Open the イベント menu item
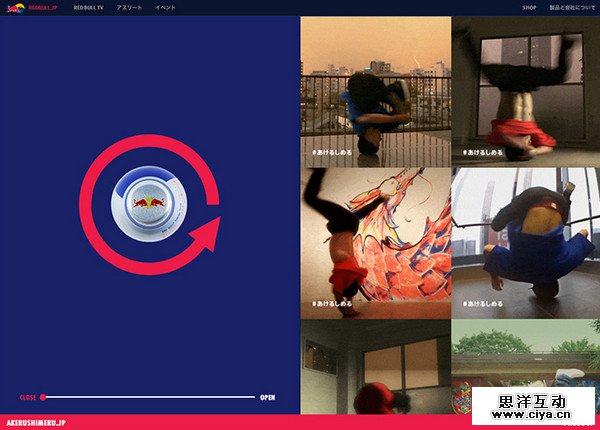This screenshot has height=430, width=600. click(165, 8)
